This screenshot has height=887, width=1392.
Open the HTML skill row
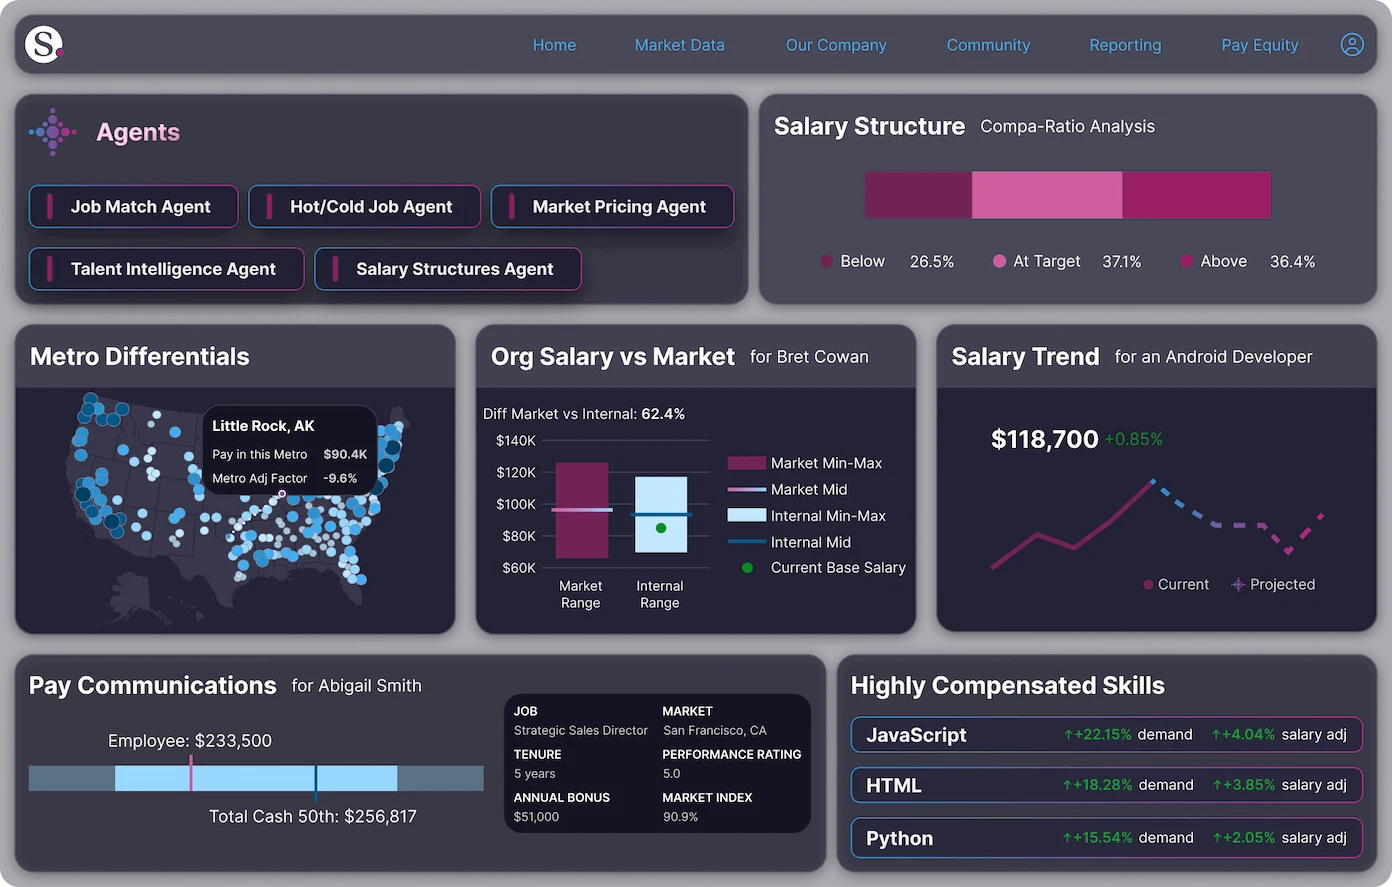[x=1106, y=785]
